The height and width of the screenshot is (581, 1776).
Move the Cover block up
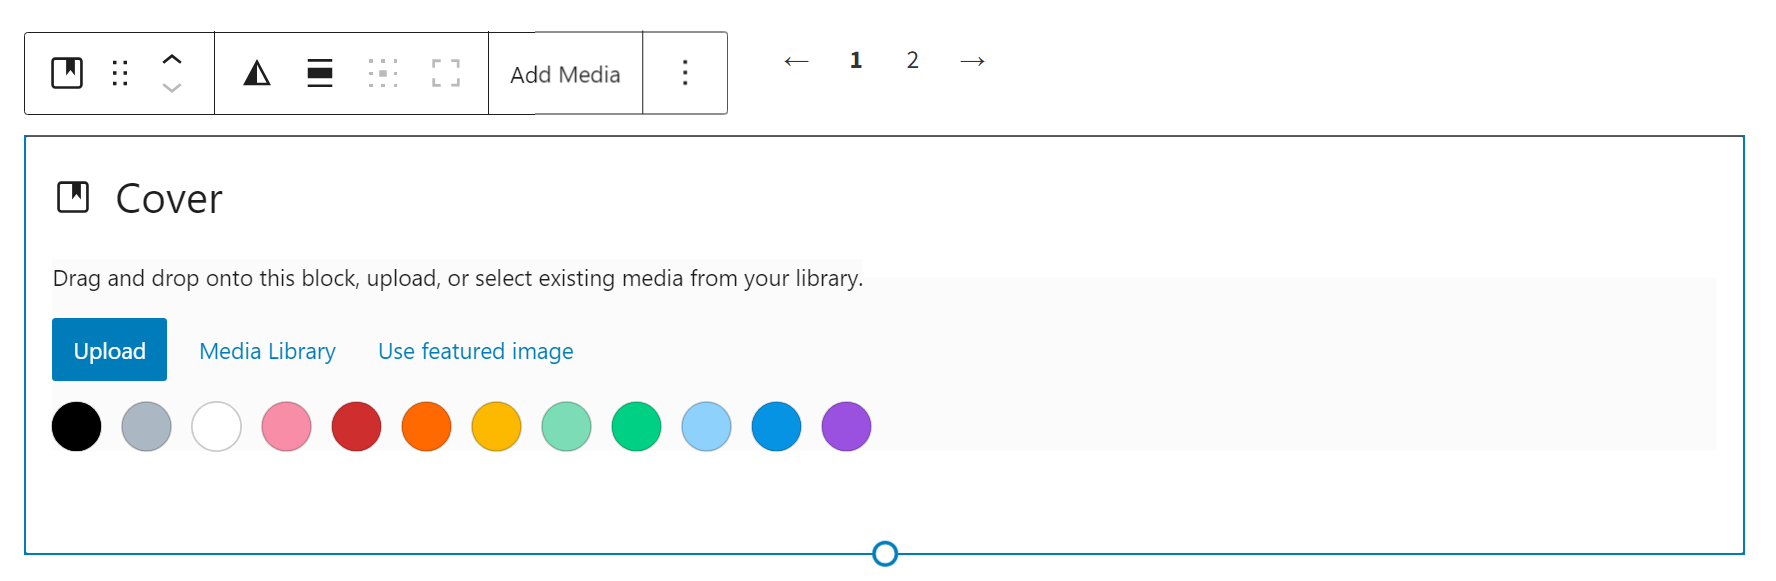[x=172, y=59]
